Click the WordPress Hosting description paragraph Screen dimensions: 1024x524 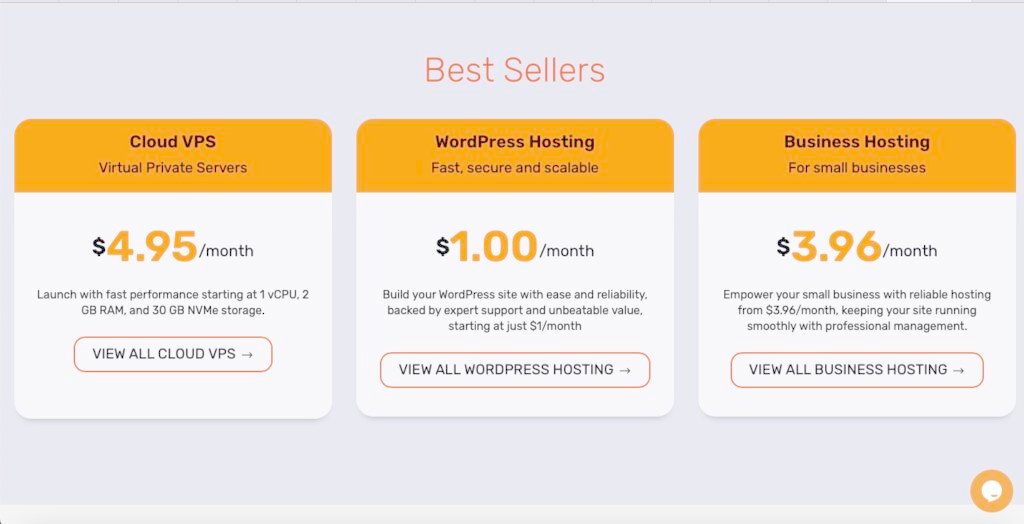pyautogui.click(x=515, y=310)
